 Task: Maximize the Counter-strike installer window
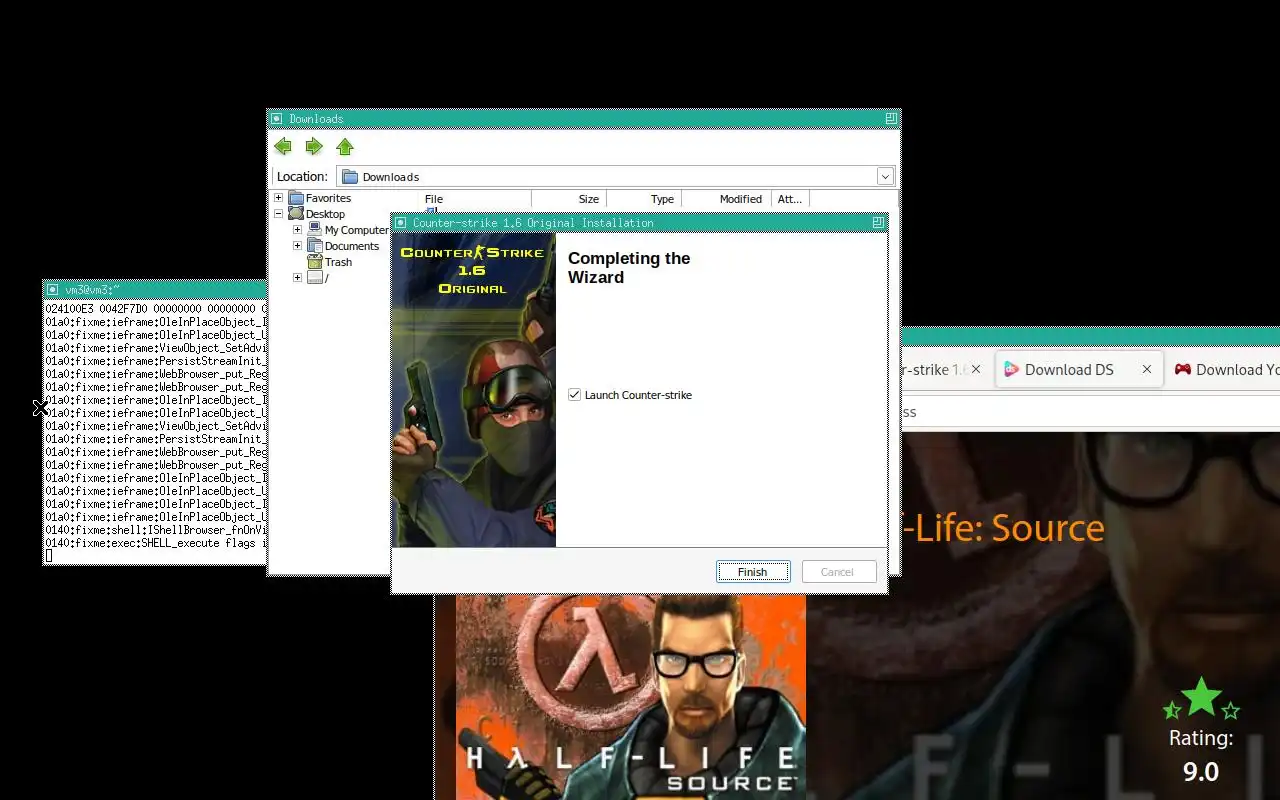click(x=877, y=223)
